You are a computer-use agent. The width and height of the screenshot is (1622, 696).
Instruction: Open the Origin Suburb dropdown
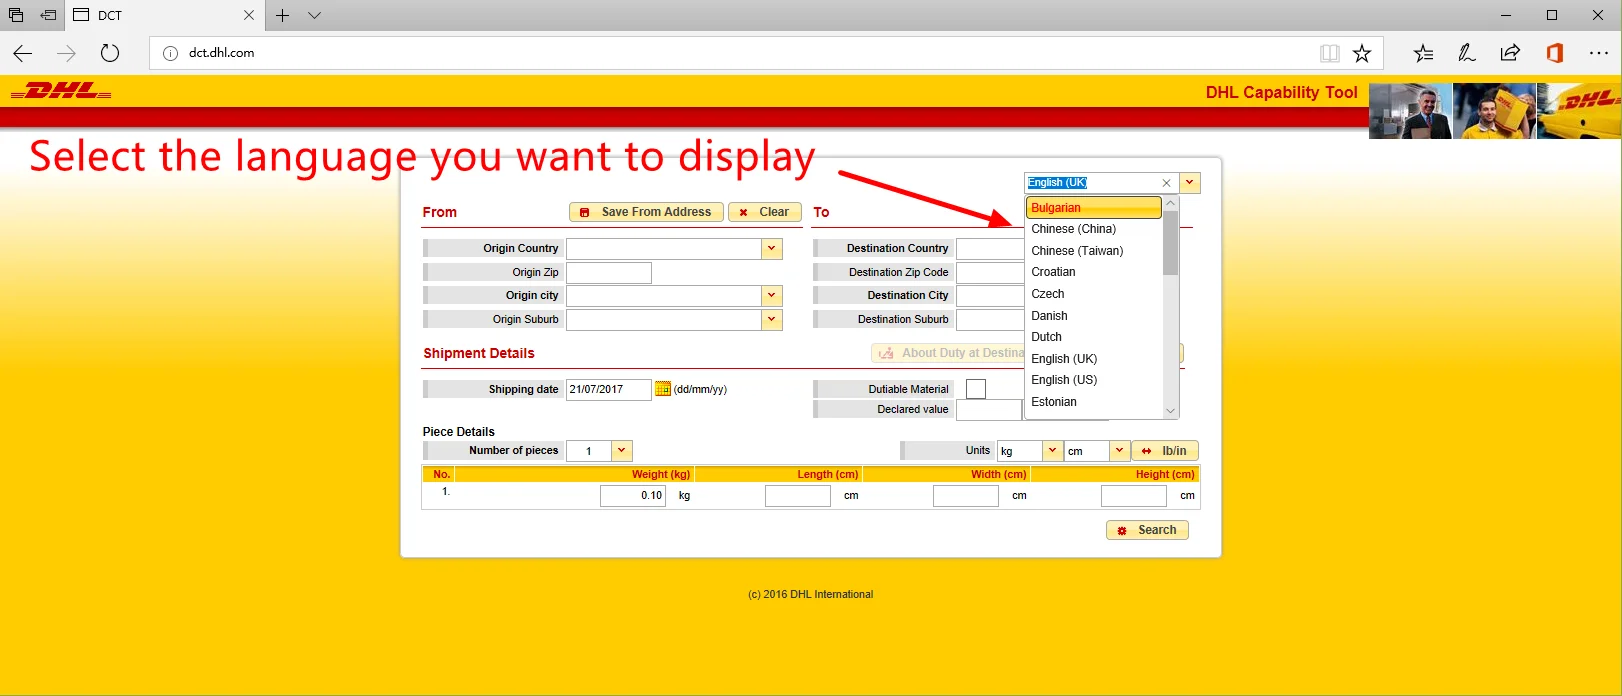pos(772,319)
